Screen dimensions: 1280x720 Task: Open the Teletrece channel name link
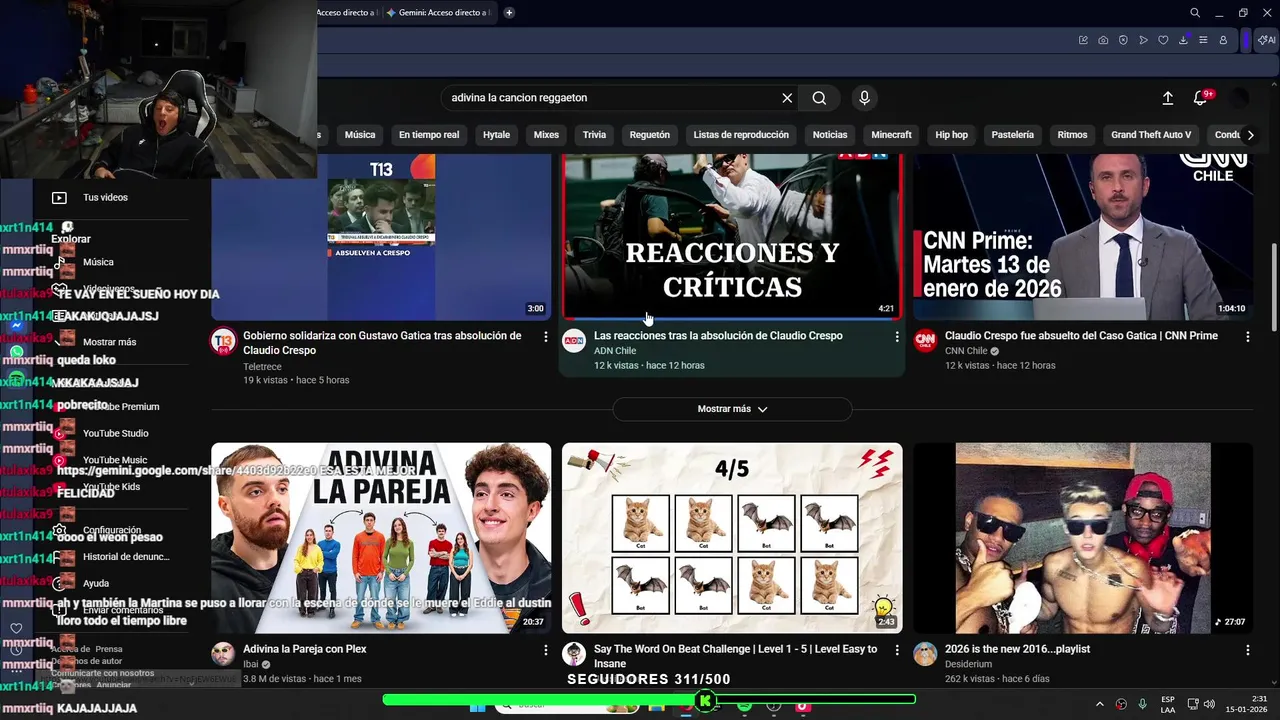262,367
